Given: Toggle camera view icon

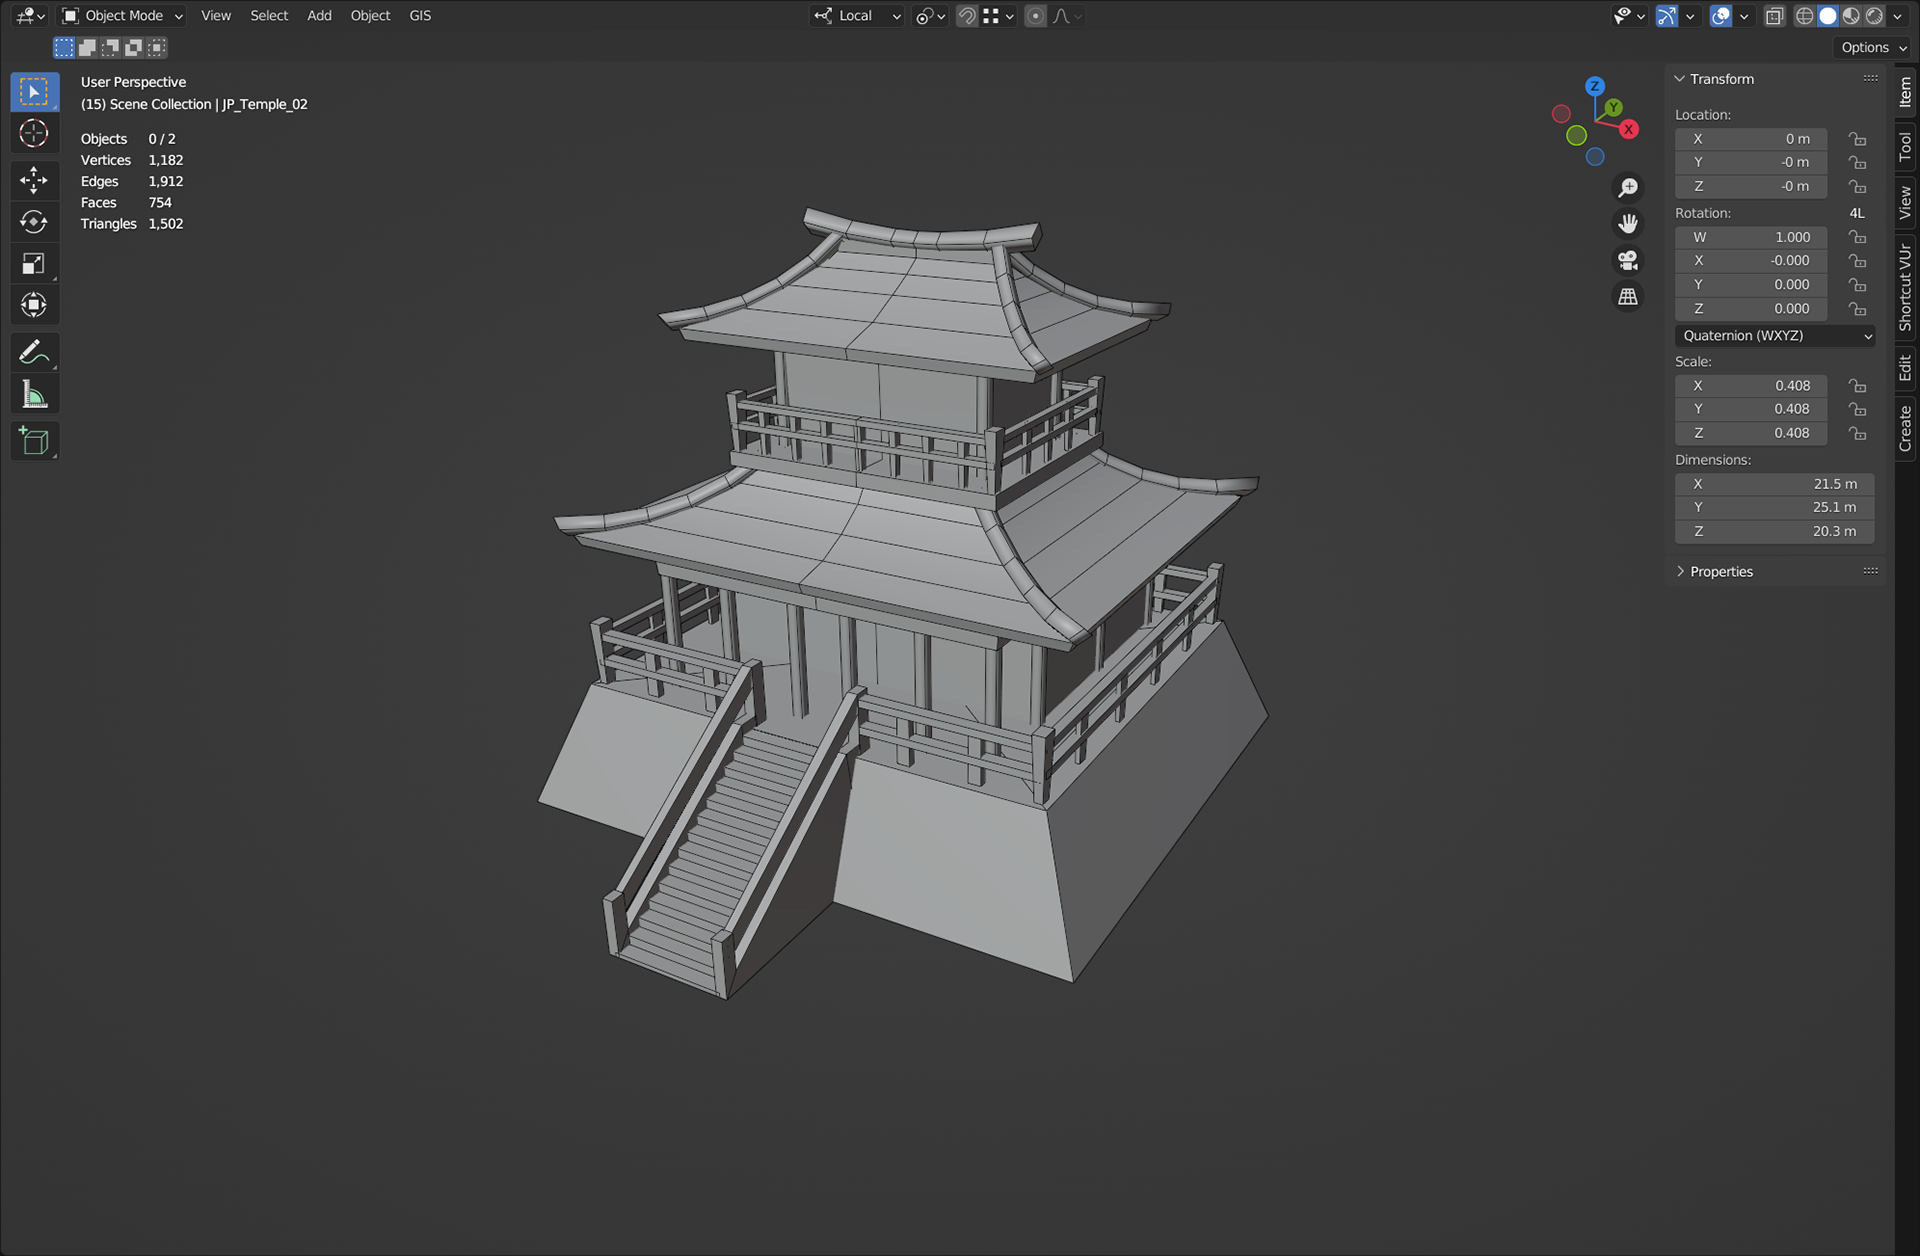Looking at the screenshot, I should 1628,261.
